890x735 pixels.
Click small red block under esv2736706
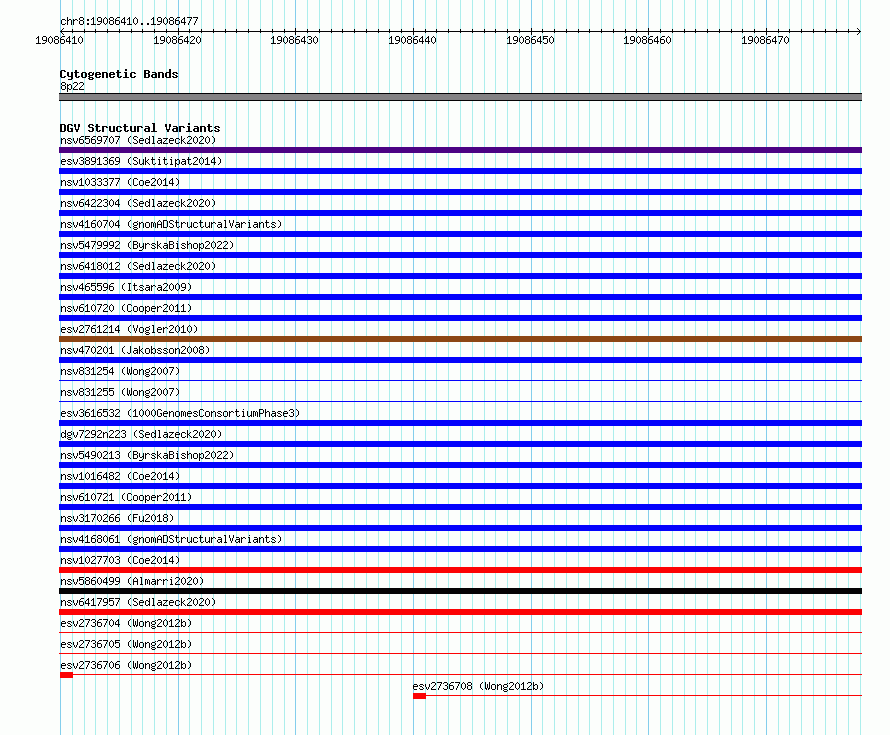(66, 675)
